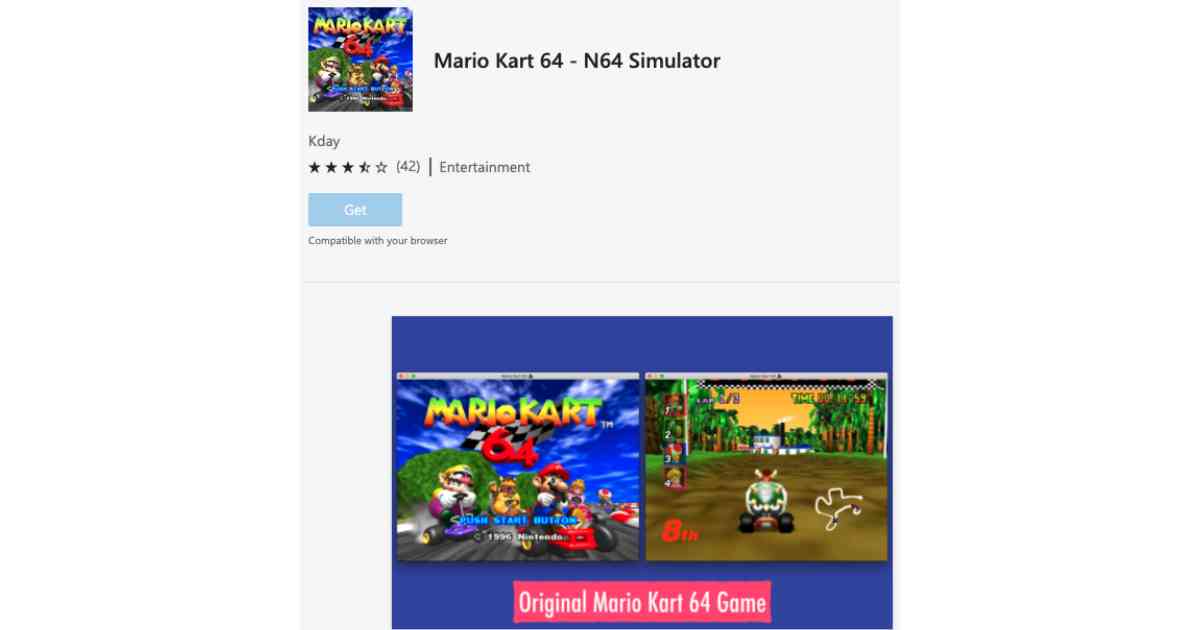Click the Mario Kart 64 extension icon
Viewport: 1200px width, 630px height.
[x=360, y=59]
